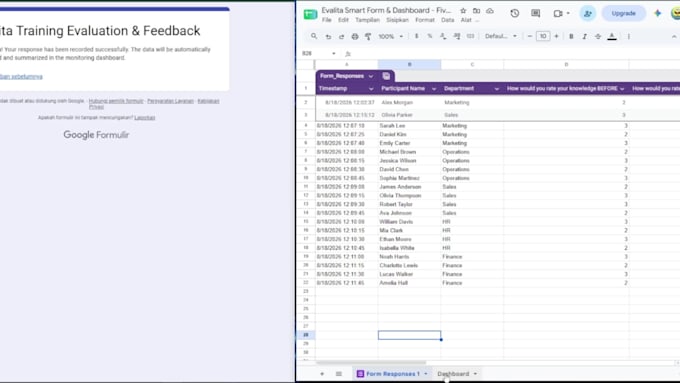
Task: Open the Timestamp column filter dropdown
Action: (371, 89)
